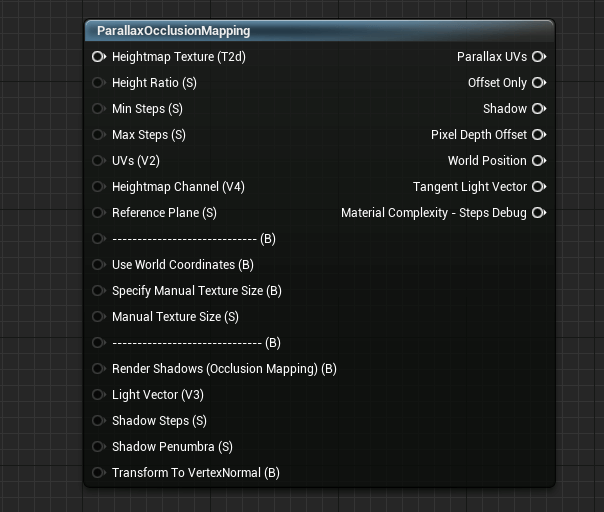Click the Pixel Depth Offset output pin
604x512 pixels.
[x=538, y=135]
